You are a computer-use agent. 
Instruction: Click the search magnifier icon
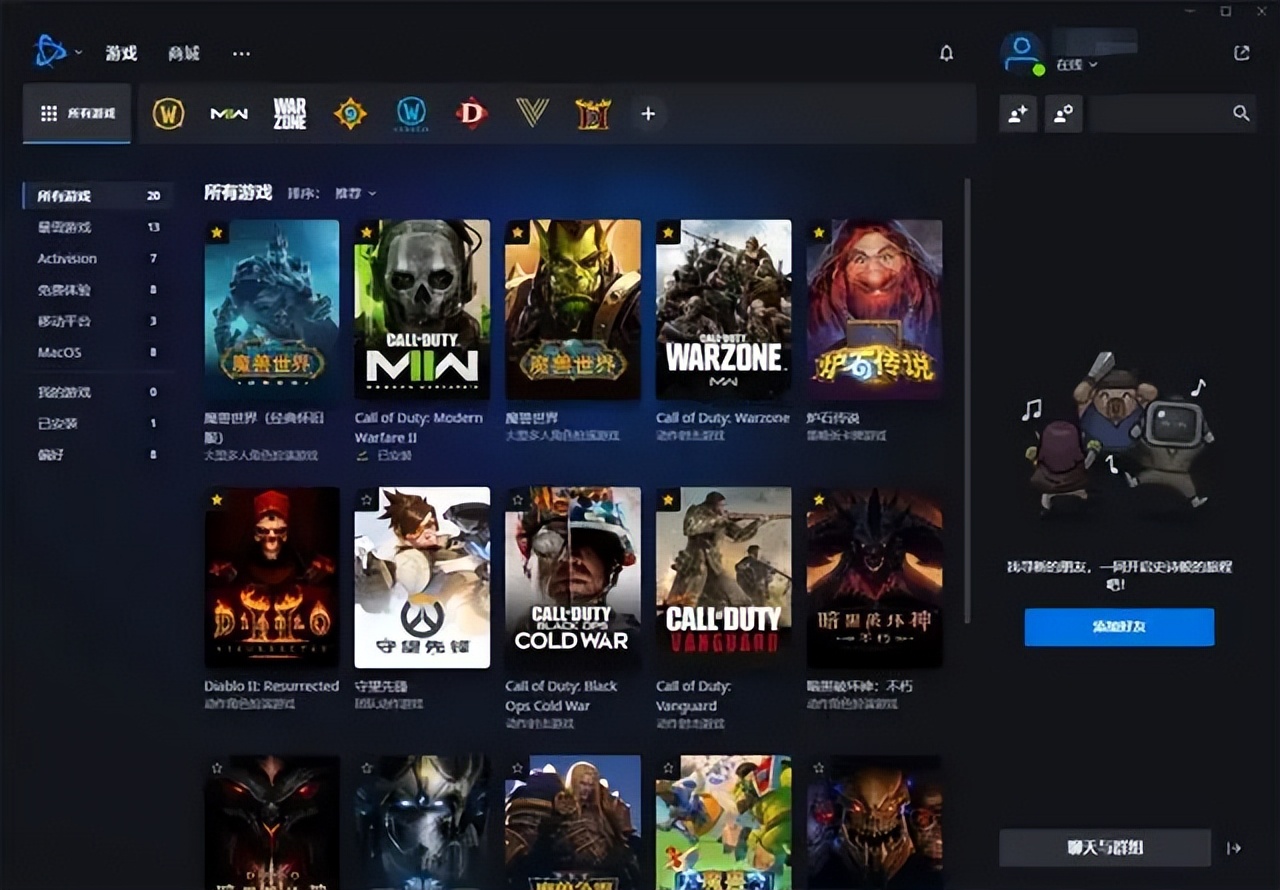coord(1240,114)
